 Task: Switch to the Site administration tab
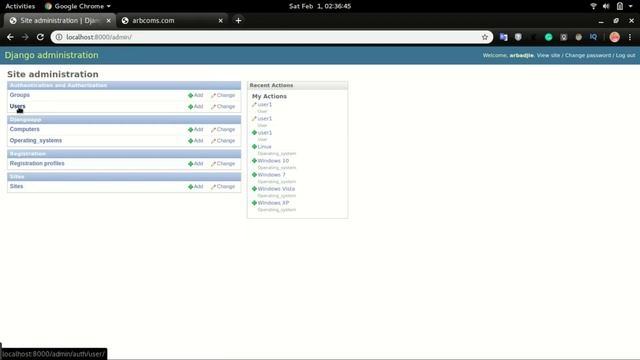[x=60, y=20]
